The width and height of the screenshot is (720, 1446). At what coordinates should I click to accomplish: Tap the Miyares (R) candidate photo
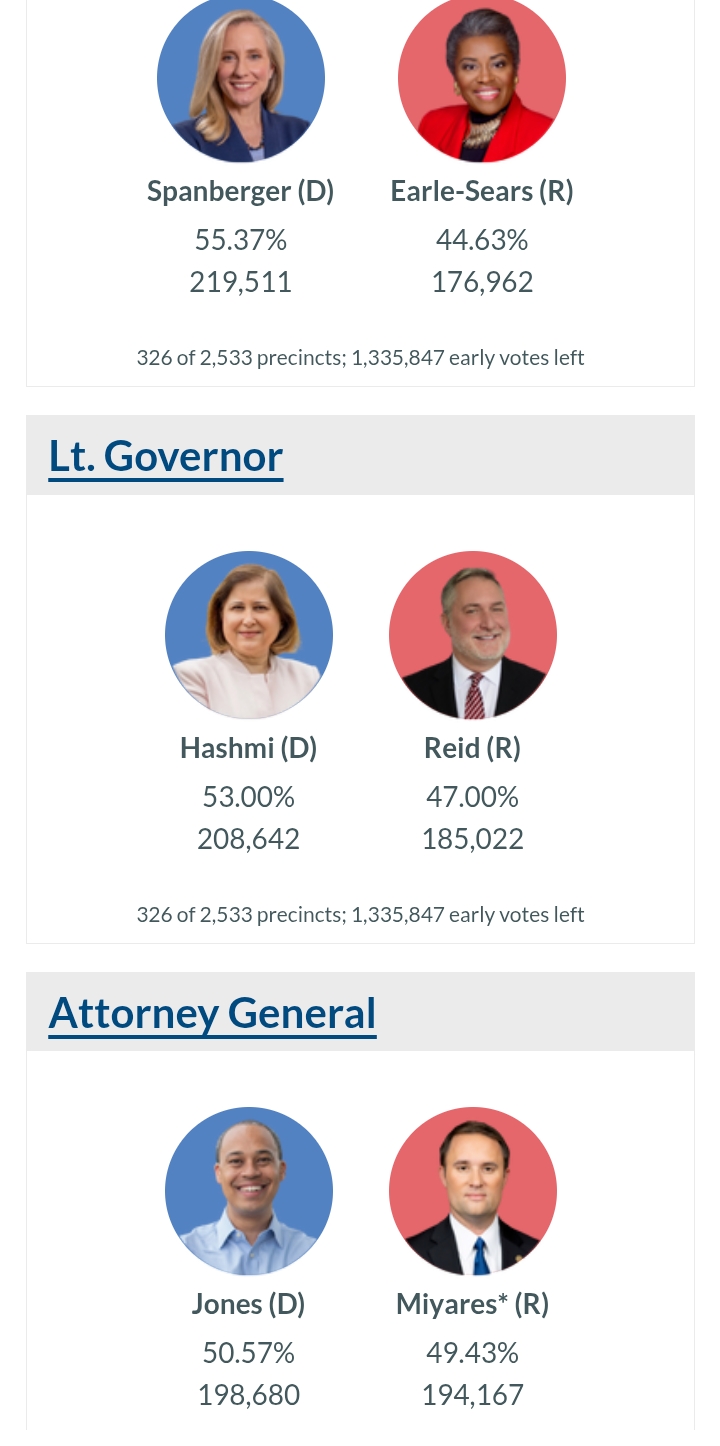coord(473,1191)
